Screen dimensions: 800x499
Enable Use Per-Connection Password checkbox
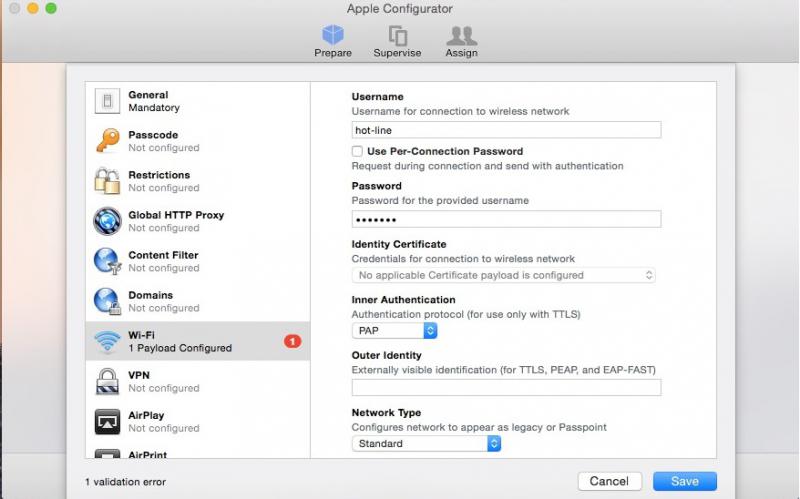click(357, 151)
